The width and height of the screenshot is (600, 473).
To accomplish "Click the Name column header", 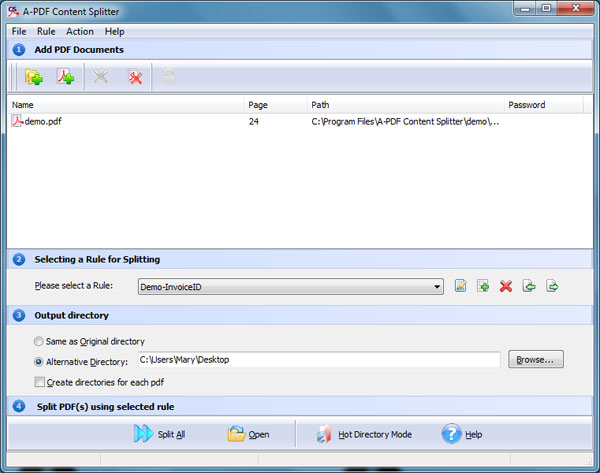I will 125,104.
